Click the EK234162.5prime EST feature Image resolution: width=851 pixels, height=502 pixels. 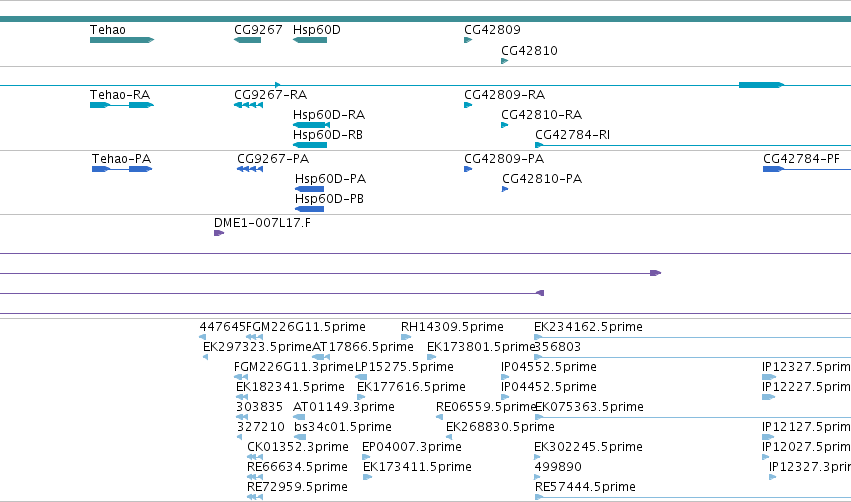[693, 337]
